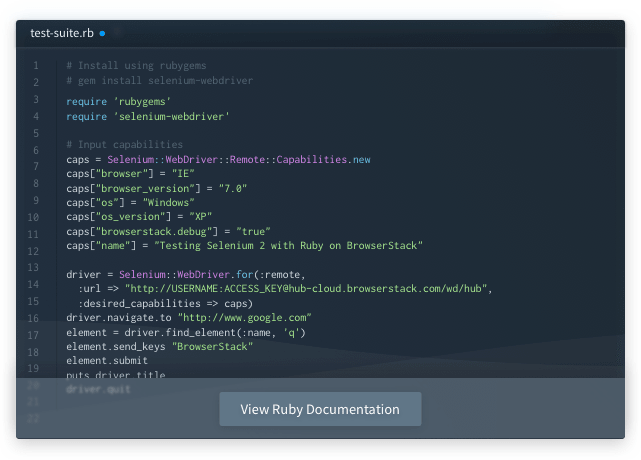Click the caps["browserstack.debug"] = "true" line
The image size is (641, 460).
click(x=168, y=231)
